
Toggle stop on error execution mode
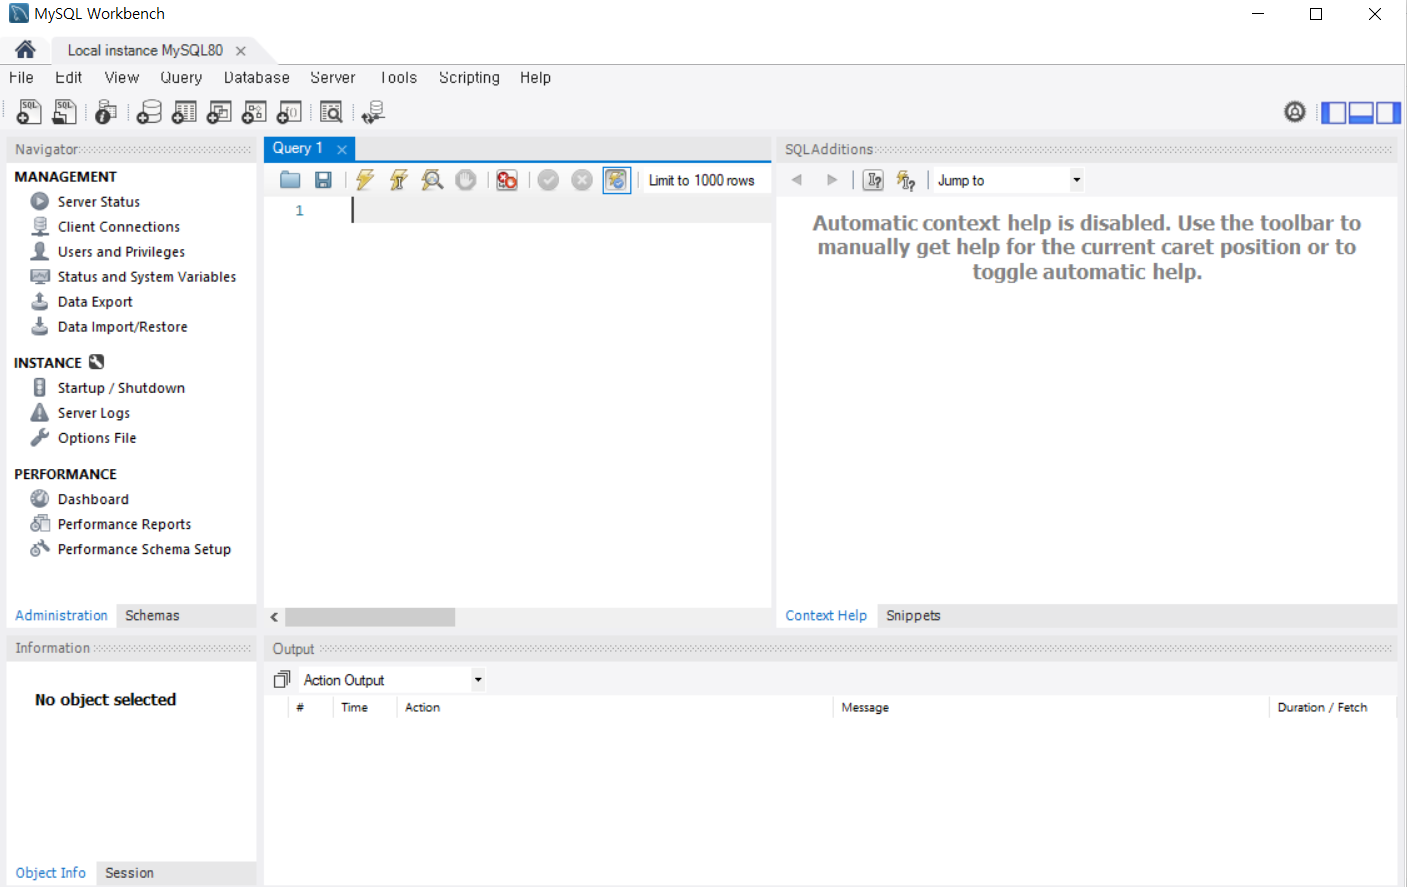(x=507, y=180)
